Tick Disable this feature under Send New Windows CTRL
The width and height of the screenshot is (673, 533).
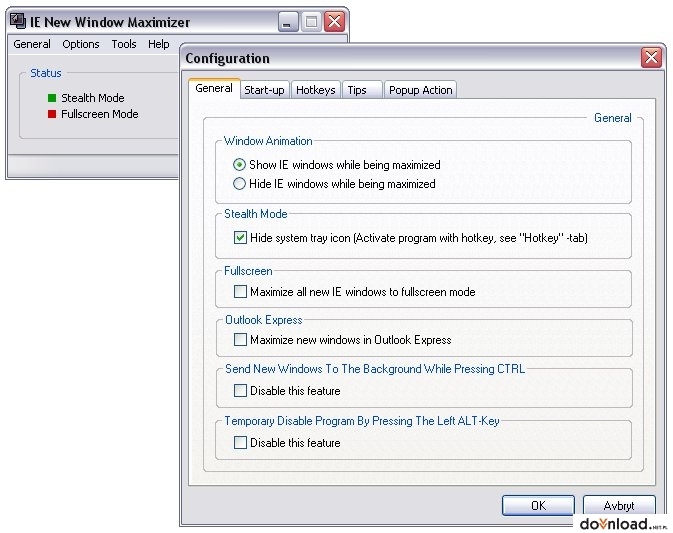[x=240, y=391]
